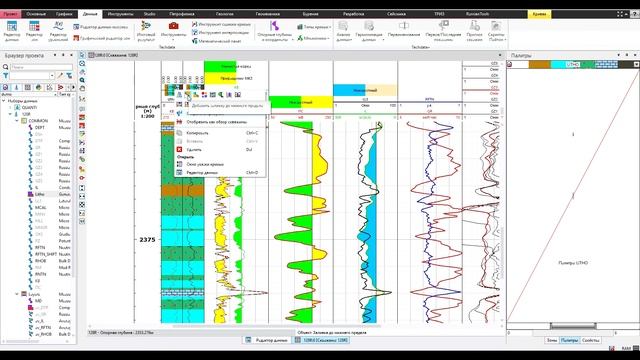640x360 pixels.
Task: Open the equation editor ribbon button
Action: click(x=58, y=31)
